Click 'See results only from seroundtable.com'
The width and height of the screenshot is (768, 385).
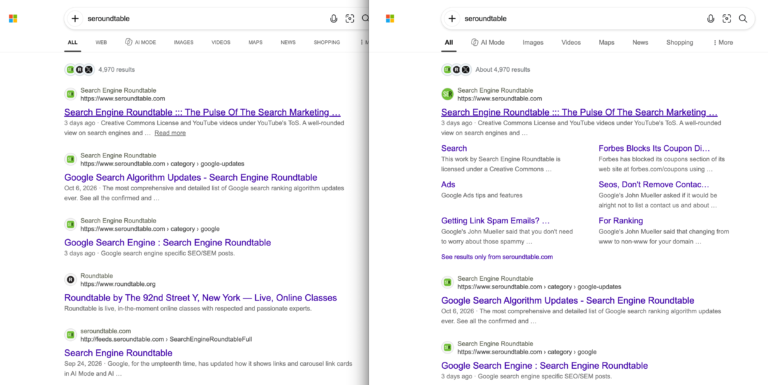tap(497, 257)
